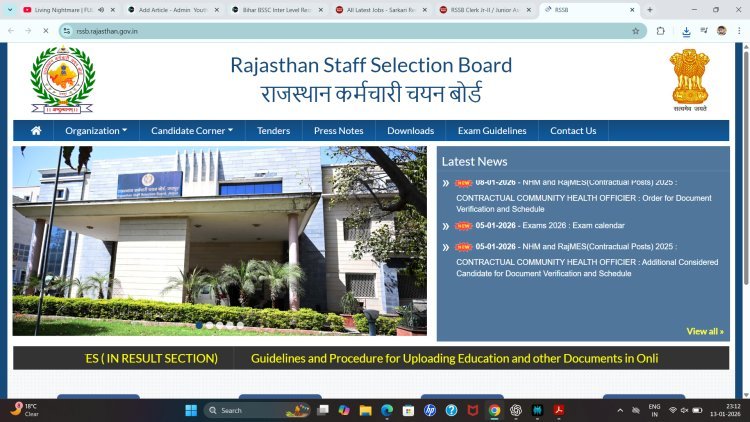
Task: View site information icon in address bar
Action: [67, 31]
